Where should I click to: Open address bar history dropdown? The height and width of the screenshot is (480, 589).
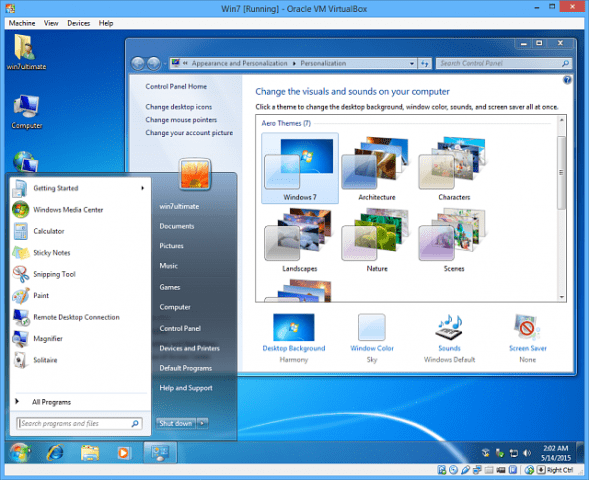[x=412, y=63]
